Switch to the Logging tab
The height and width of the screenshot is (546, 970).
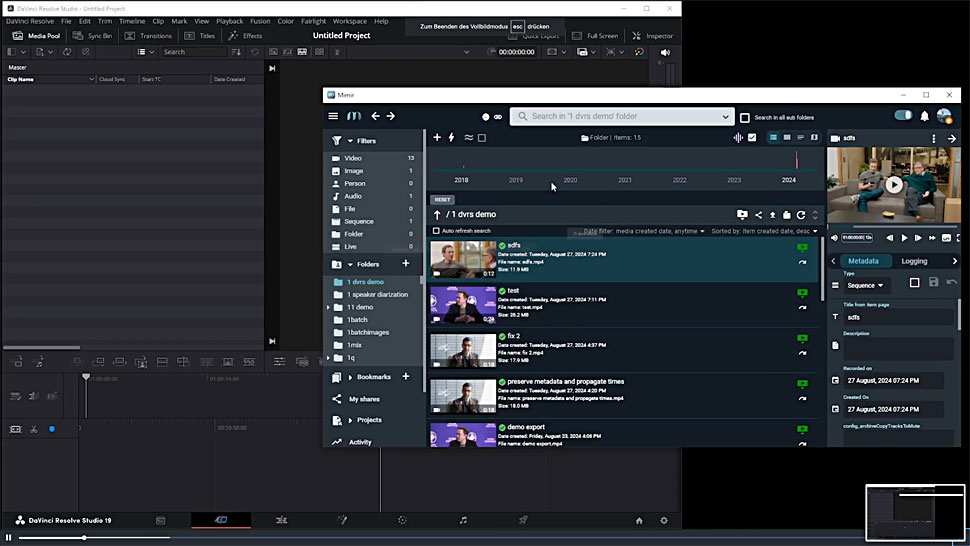914,261
